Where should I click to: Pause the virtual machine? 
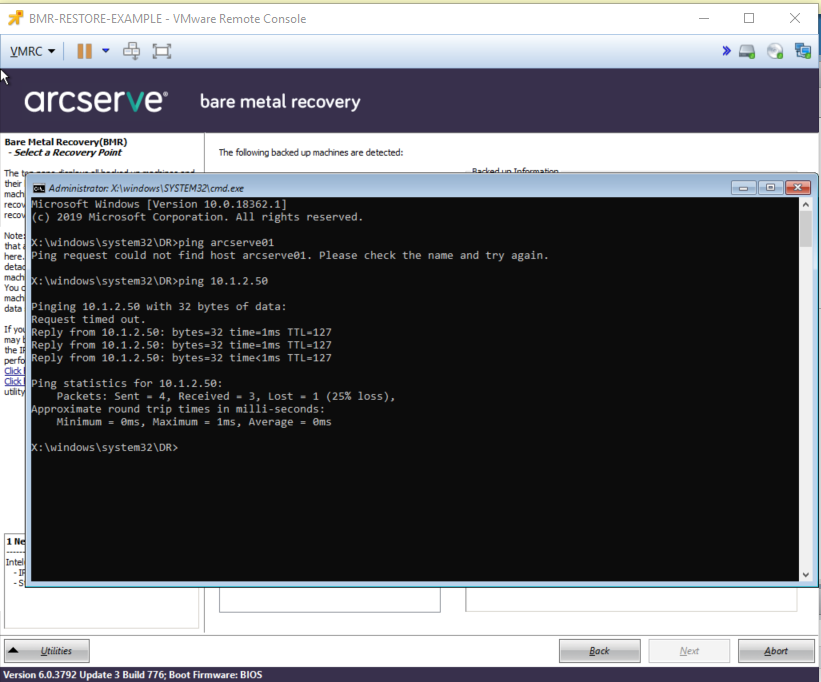coord(84,51)
